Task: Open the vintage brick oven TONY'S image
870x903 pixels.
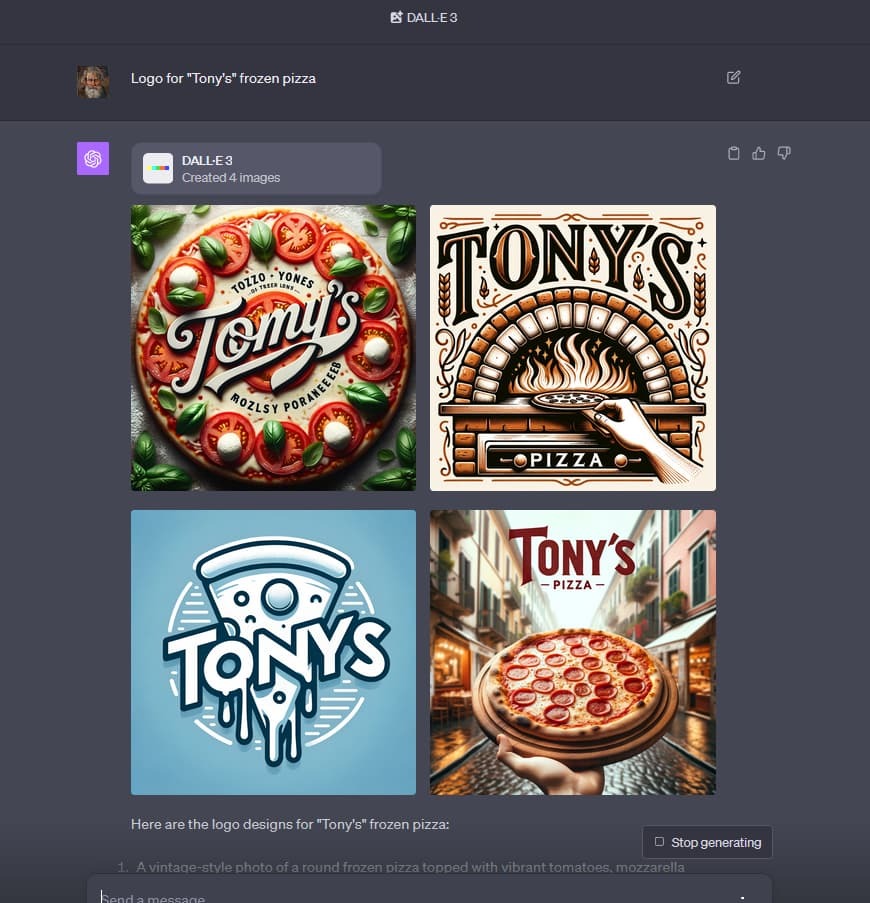Action: coord(573,348)
